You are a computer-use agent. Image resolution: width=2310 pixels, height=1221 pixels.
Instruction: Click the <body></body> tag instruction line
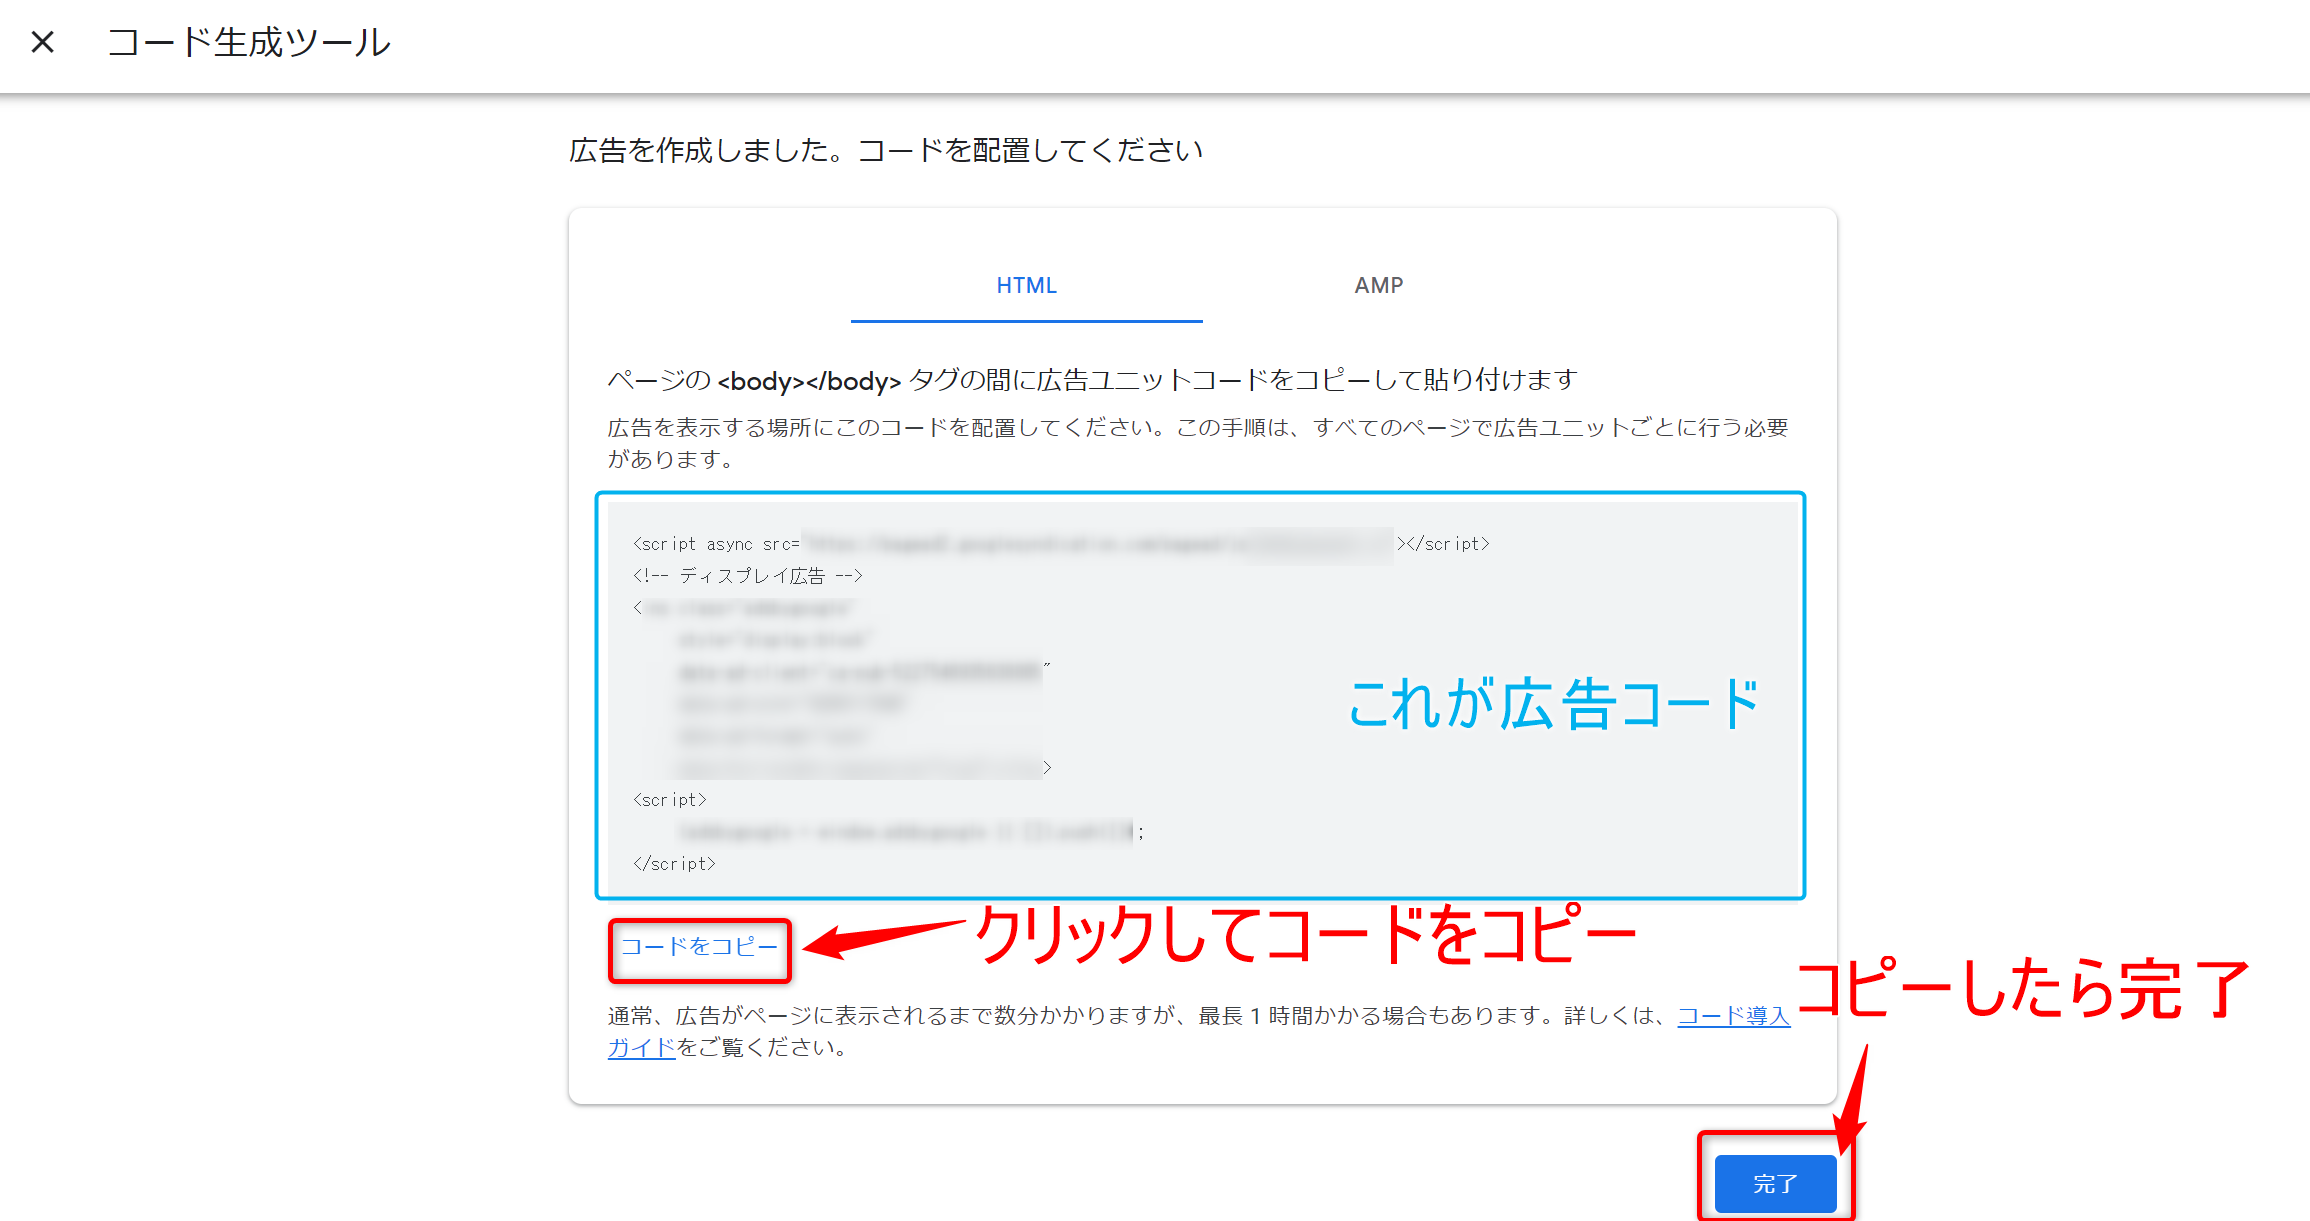click(1092, 380)
